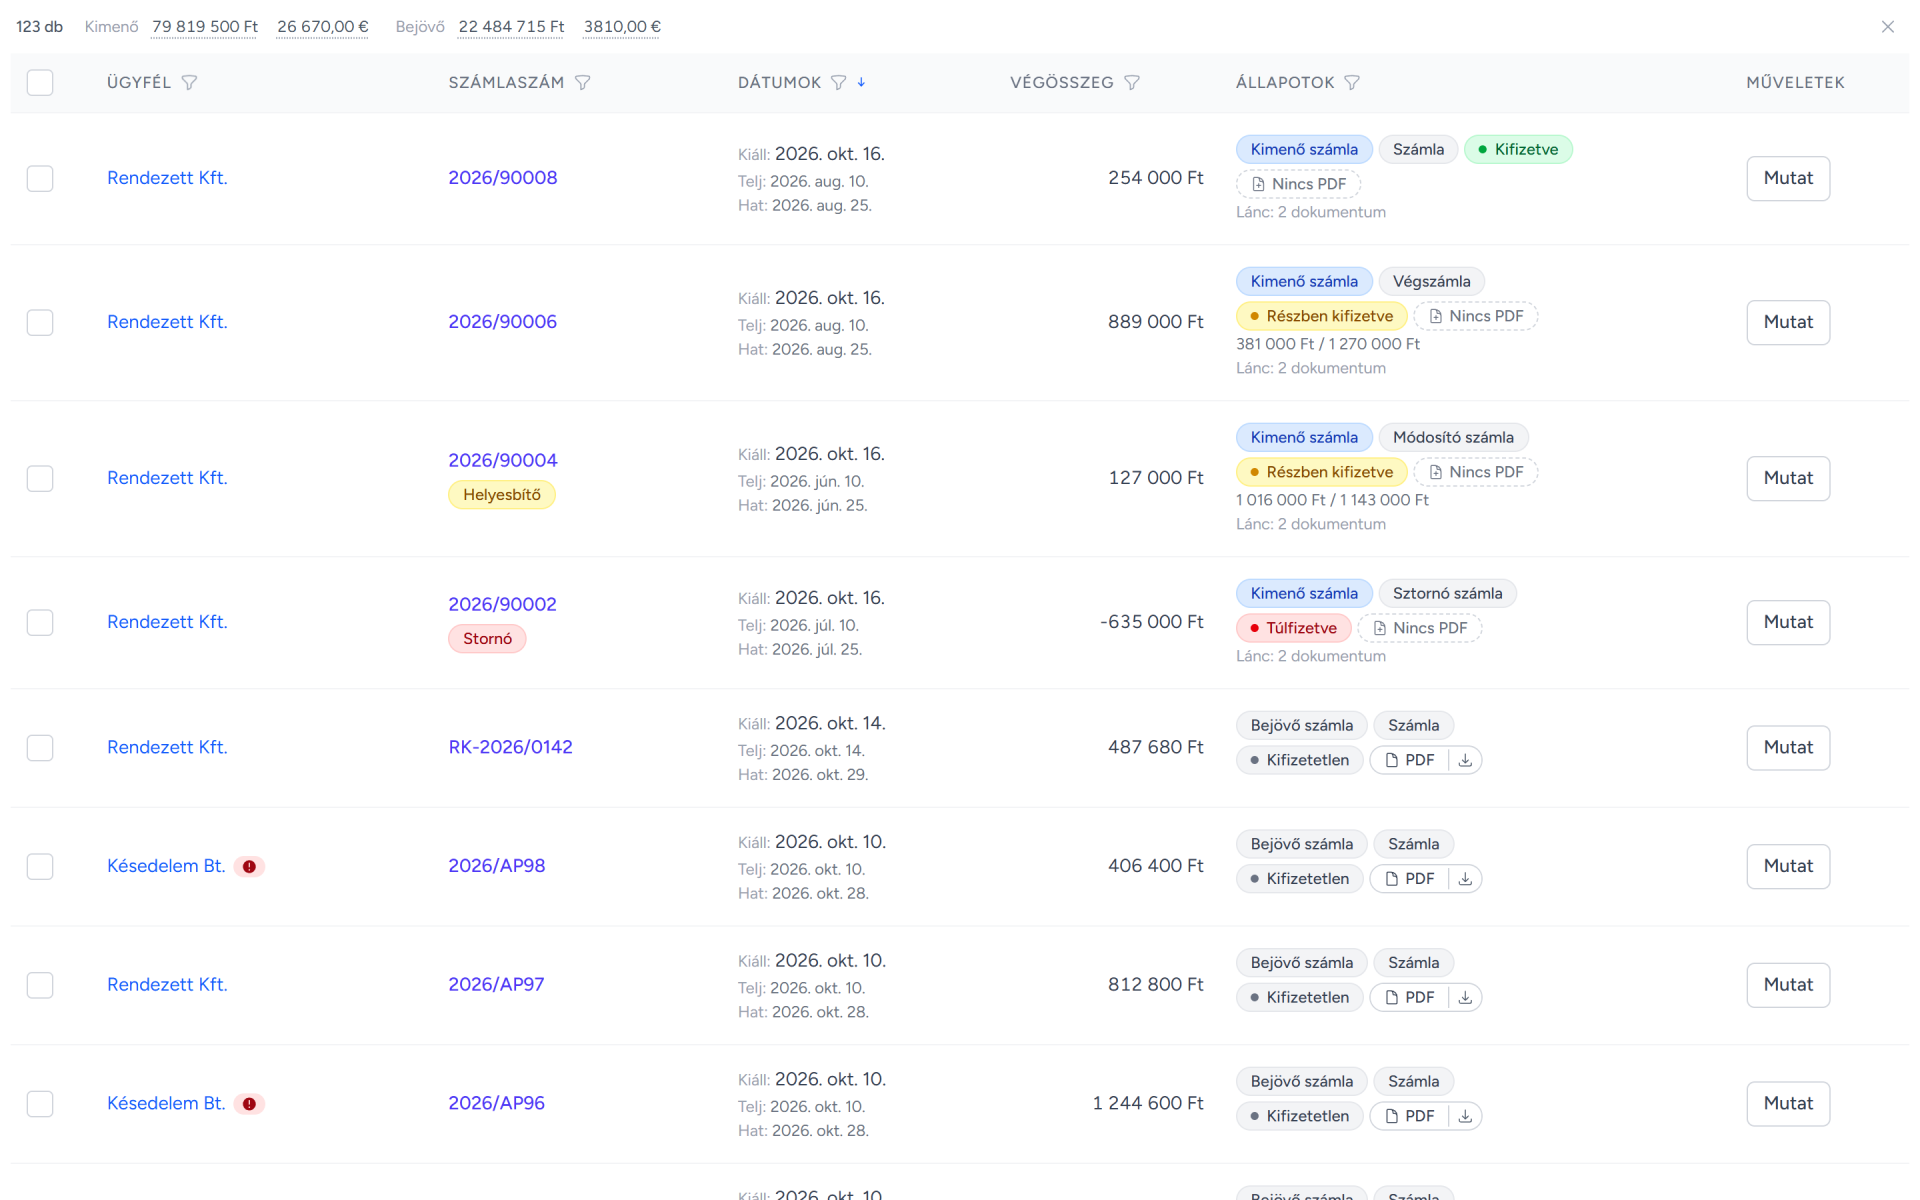Open the SZÁMLASZÁM column filter icon
The height and width of the screenshot is (1200, 1920).
(x=583, y=83)
